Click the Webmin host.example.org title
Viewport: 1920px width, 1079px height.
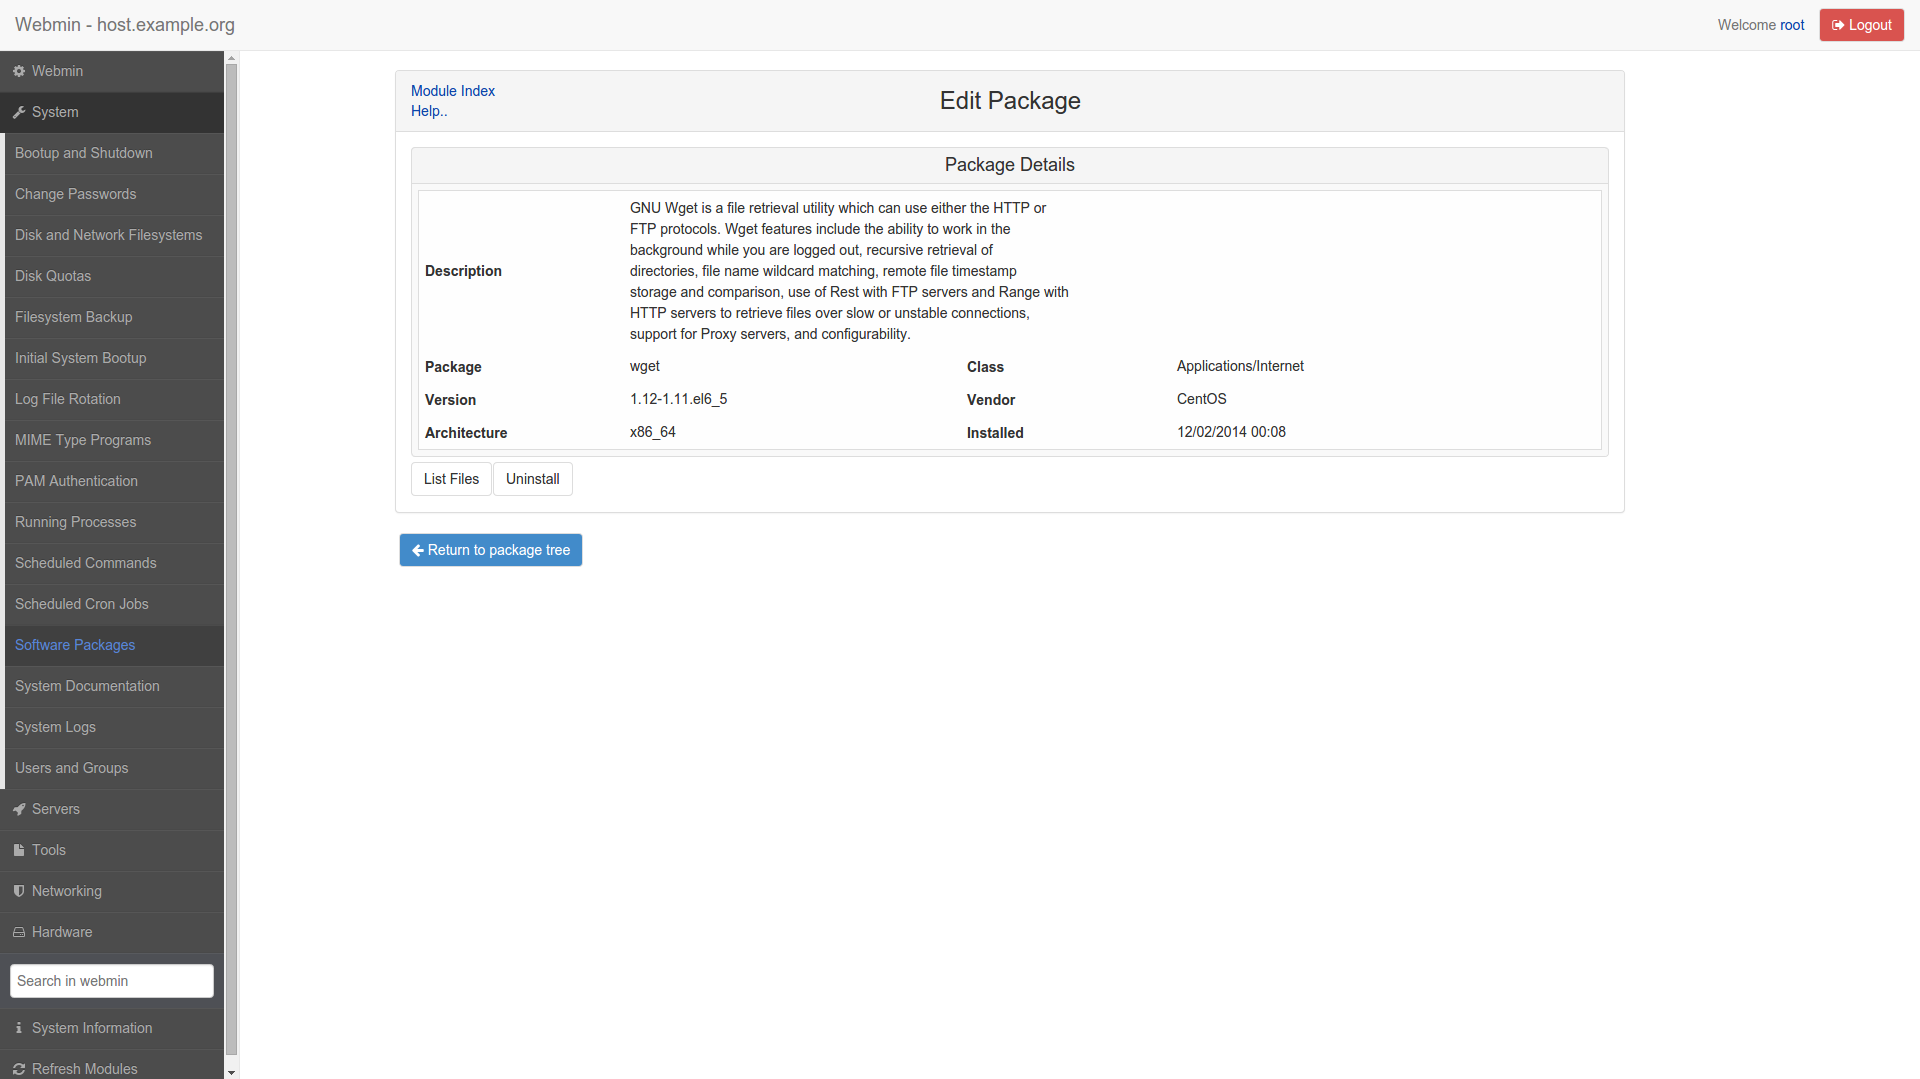125,25
